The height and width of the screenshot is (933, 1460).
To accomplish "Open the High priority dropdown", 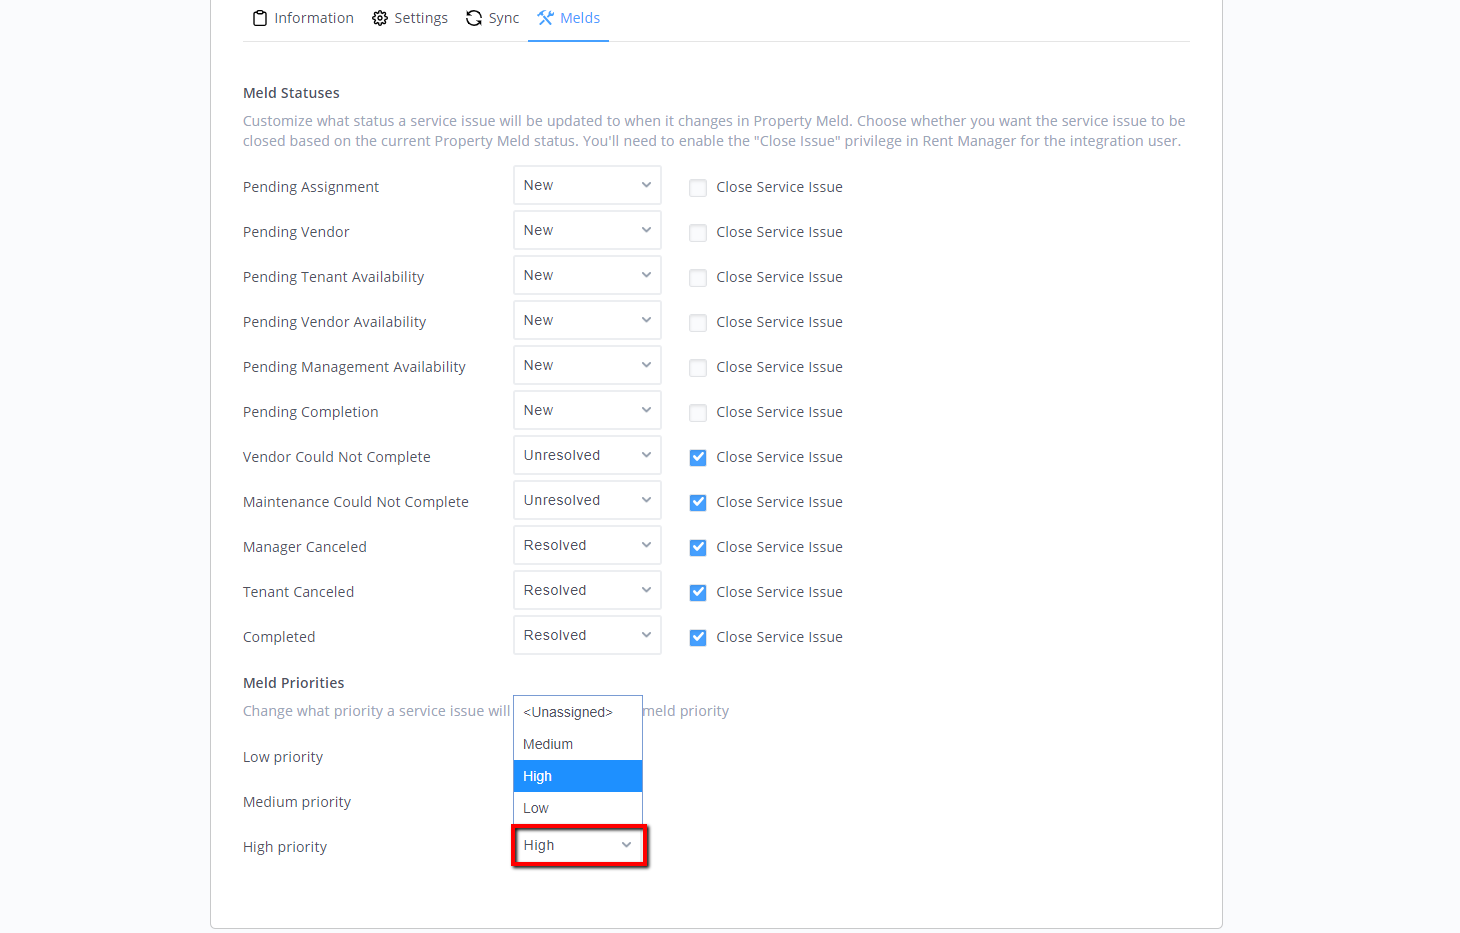I will (x=579, y=846).
